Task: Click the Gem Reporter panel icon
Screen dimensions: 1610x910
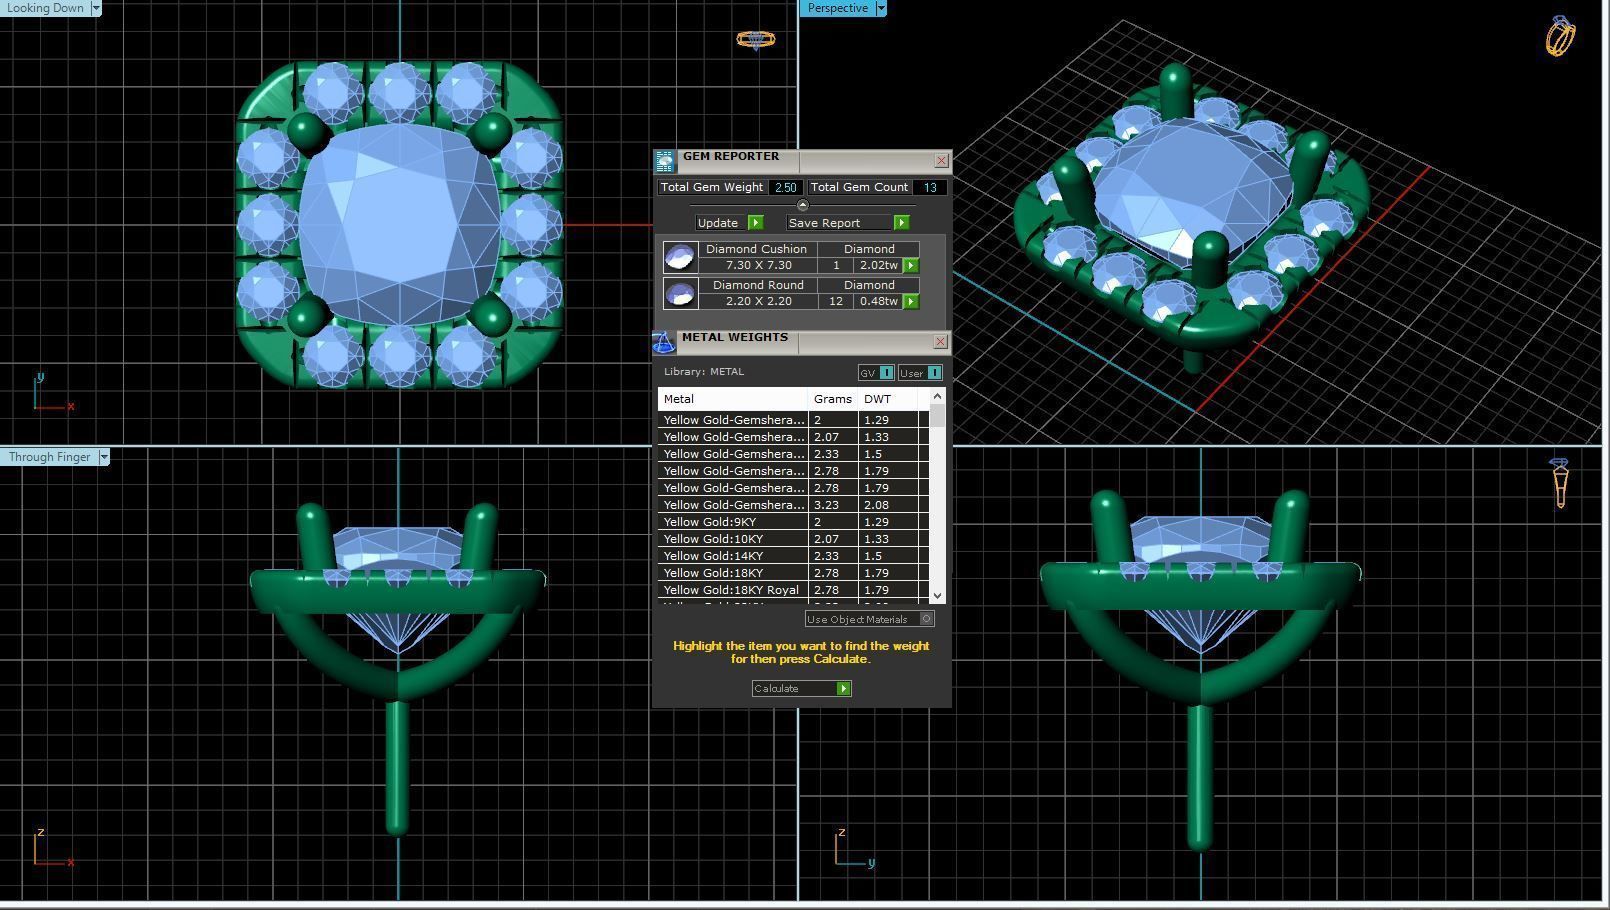Action: pyautogui.click(x=665, y=162)
